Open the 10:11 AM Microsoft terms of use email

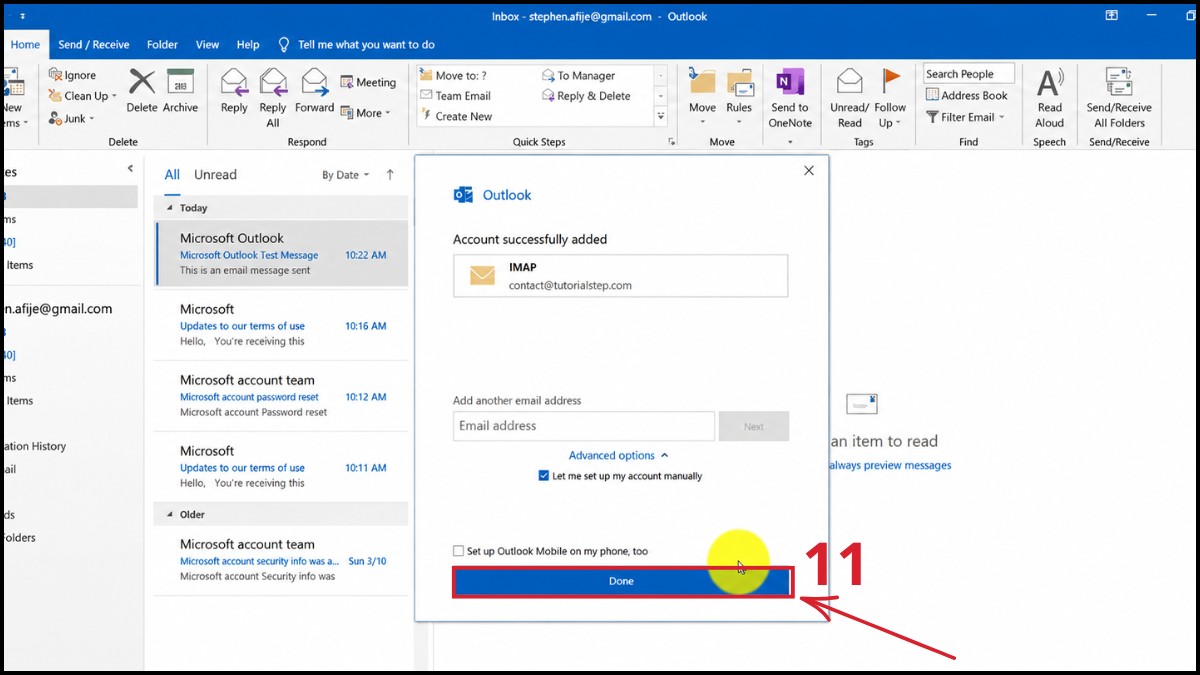click(x=281, y=467)
